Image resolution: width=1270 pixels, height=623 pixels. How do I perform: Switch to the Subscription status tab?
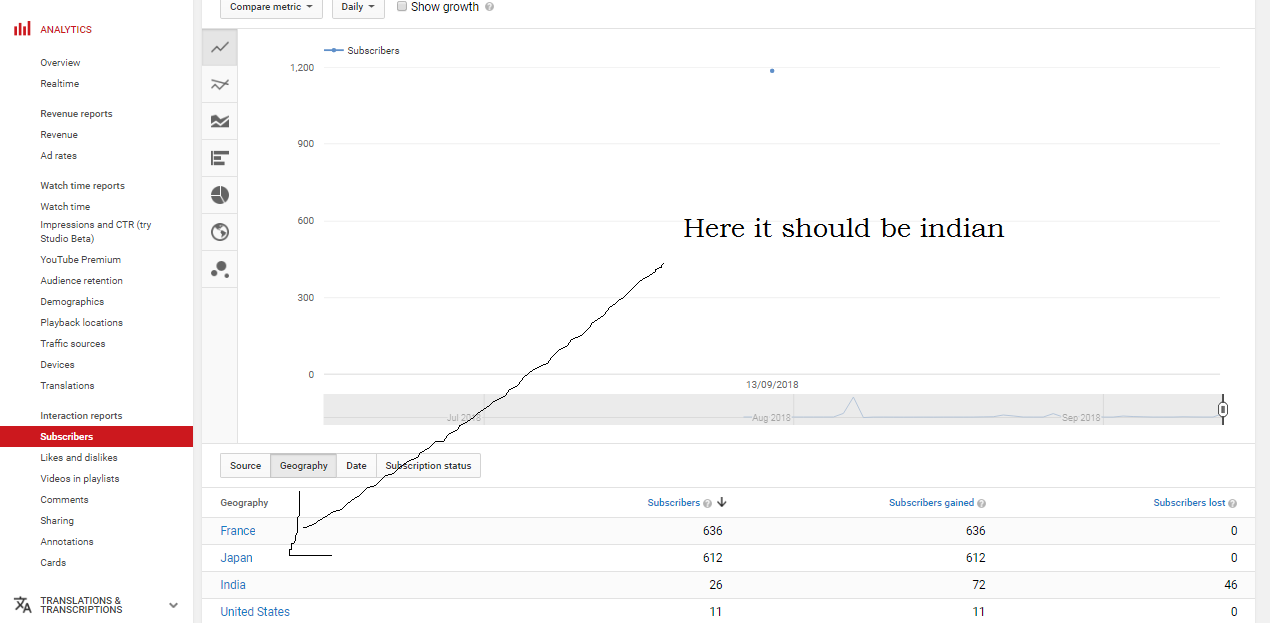428,466
